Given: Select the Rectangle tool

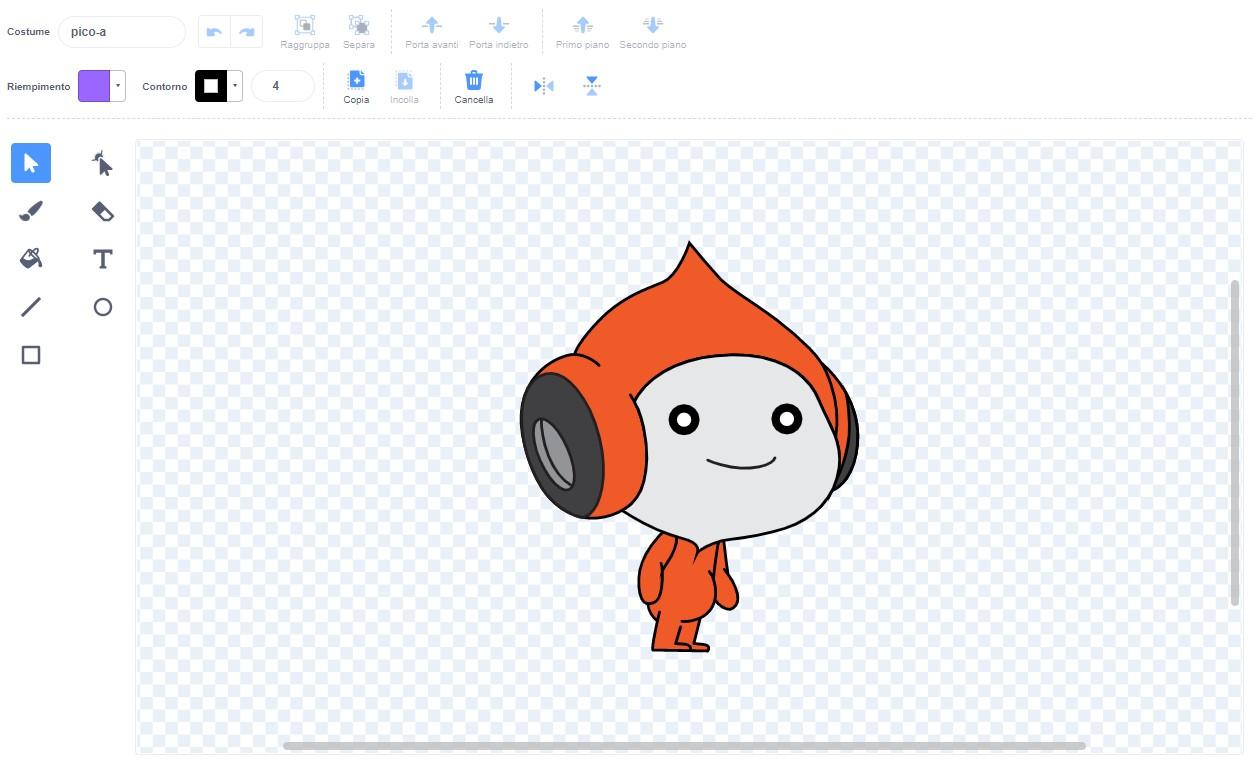Looking at the screenshot, I should click(31, 355).
